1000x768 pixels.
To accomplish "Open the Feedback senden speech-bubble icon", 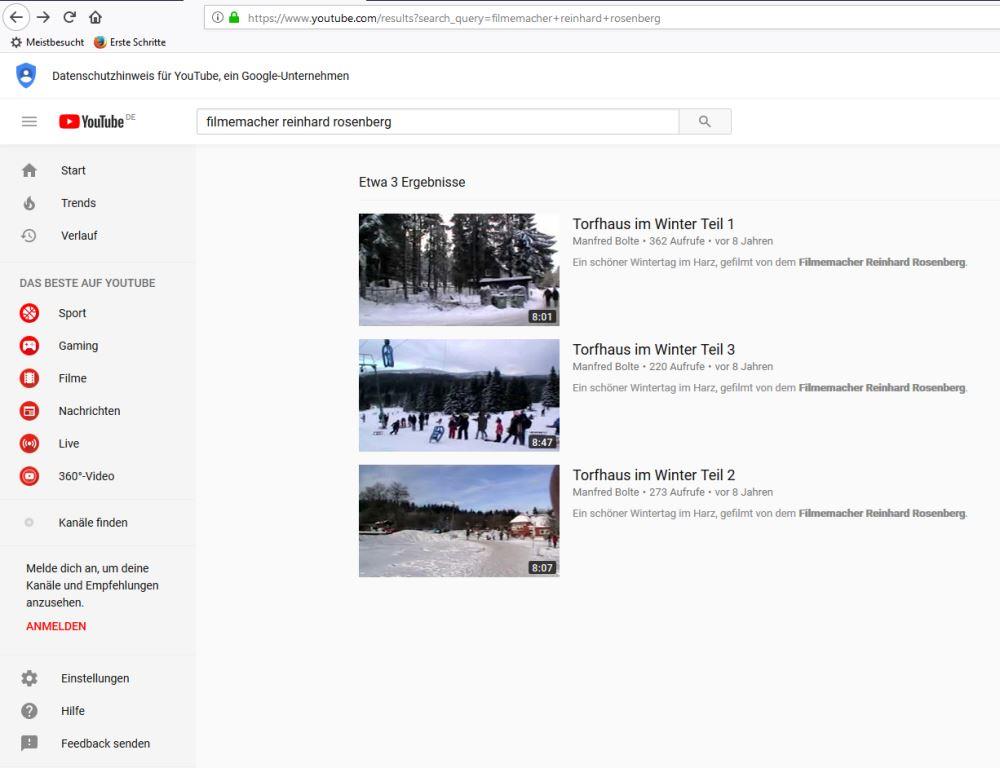I will (29, 743).
